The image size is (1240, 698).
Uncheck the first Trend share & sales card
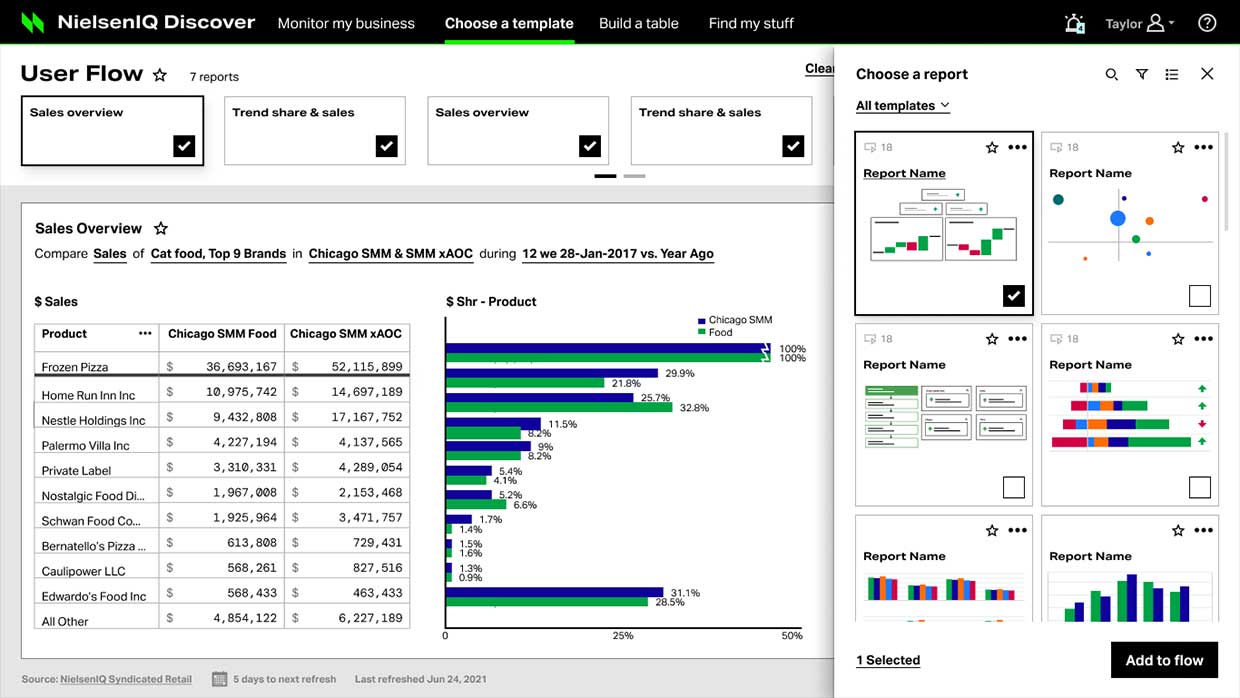coord(387,146)
